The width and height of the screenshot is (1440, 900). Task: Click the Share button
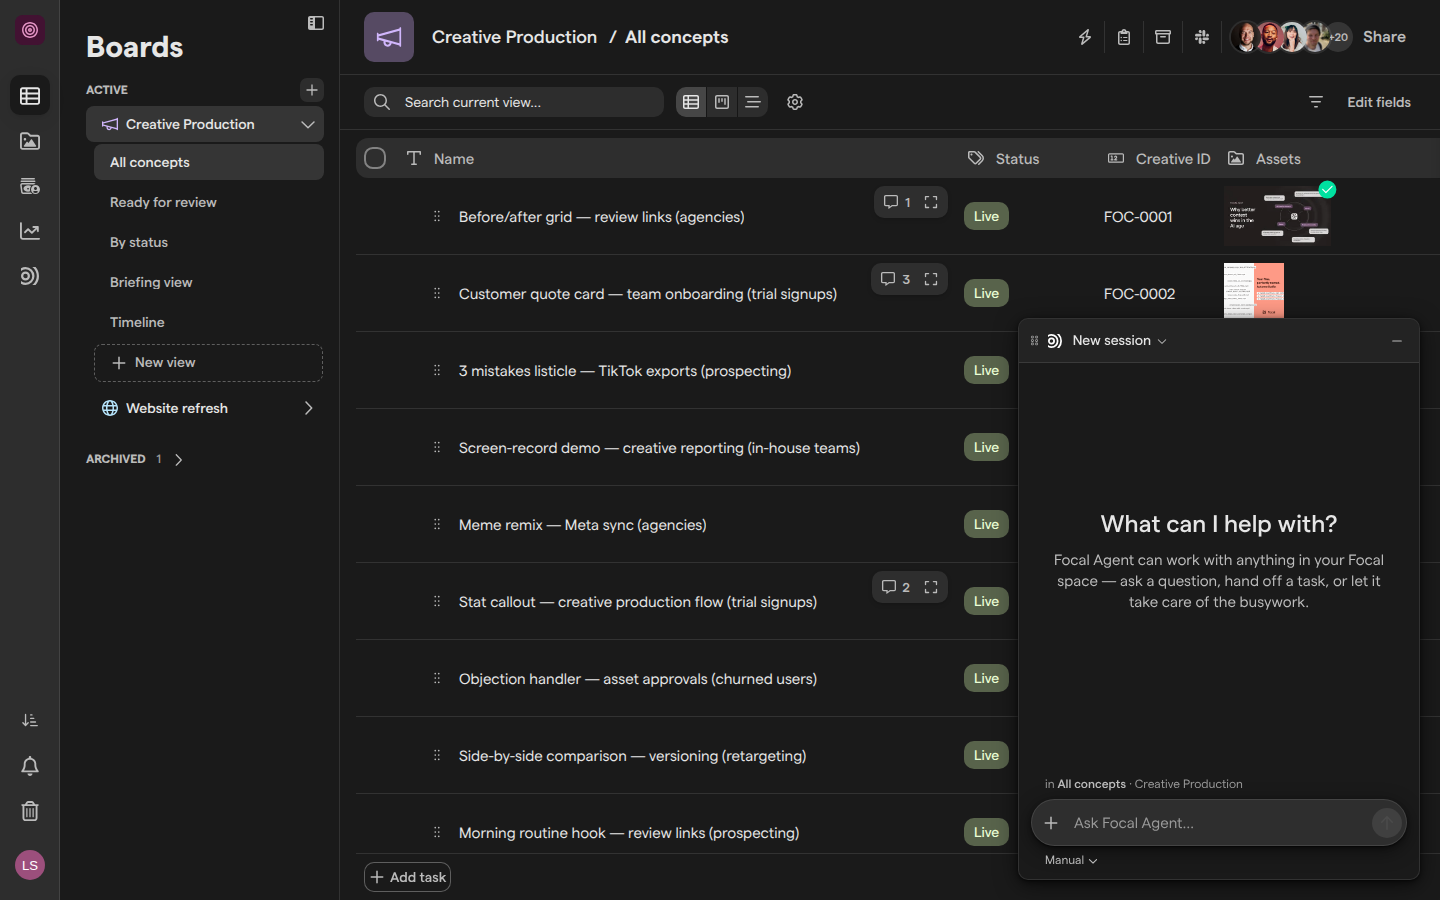coord(1384,37)
